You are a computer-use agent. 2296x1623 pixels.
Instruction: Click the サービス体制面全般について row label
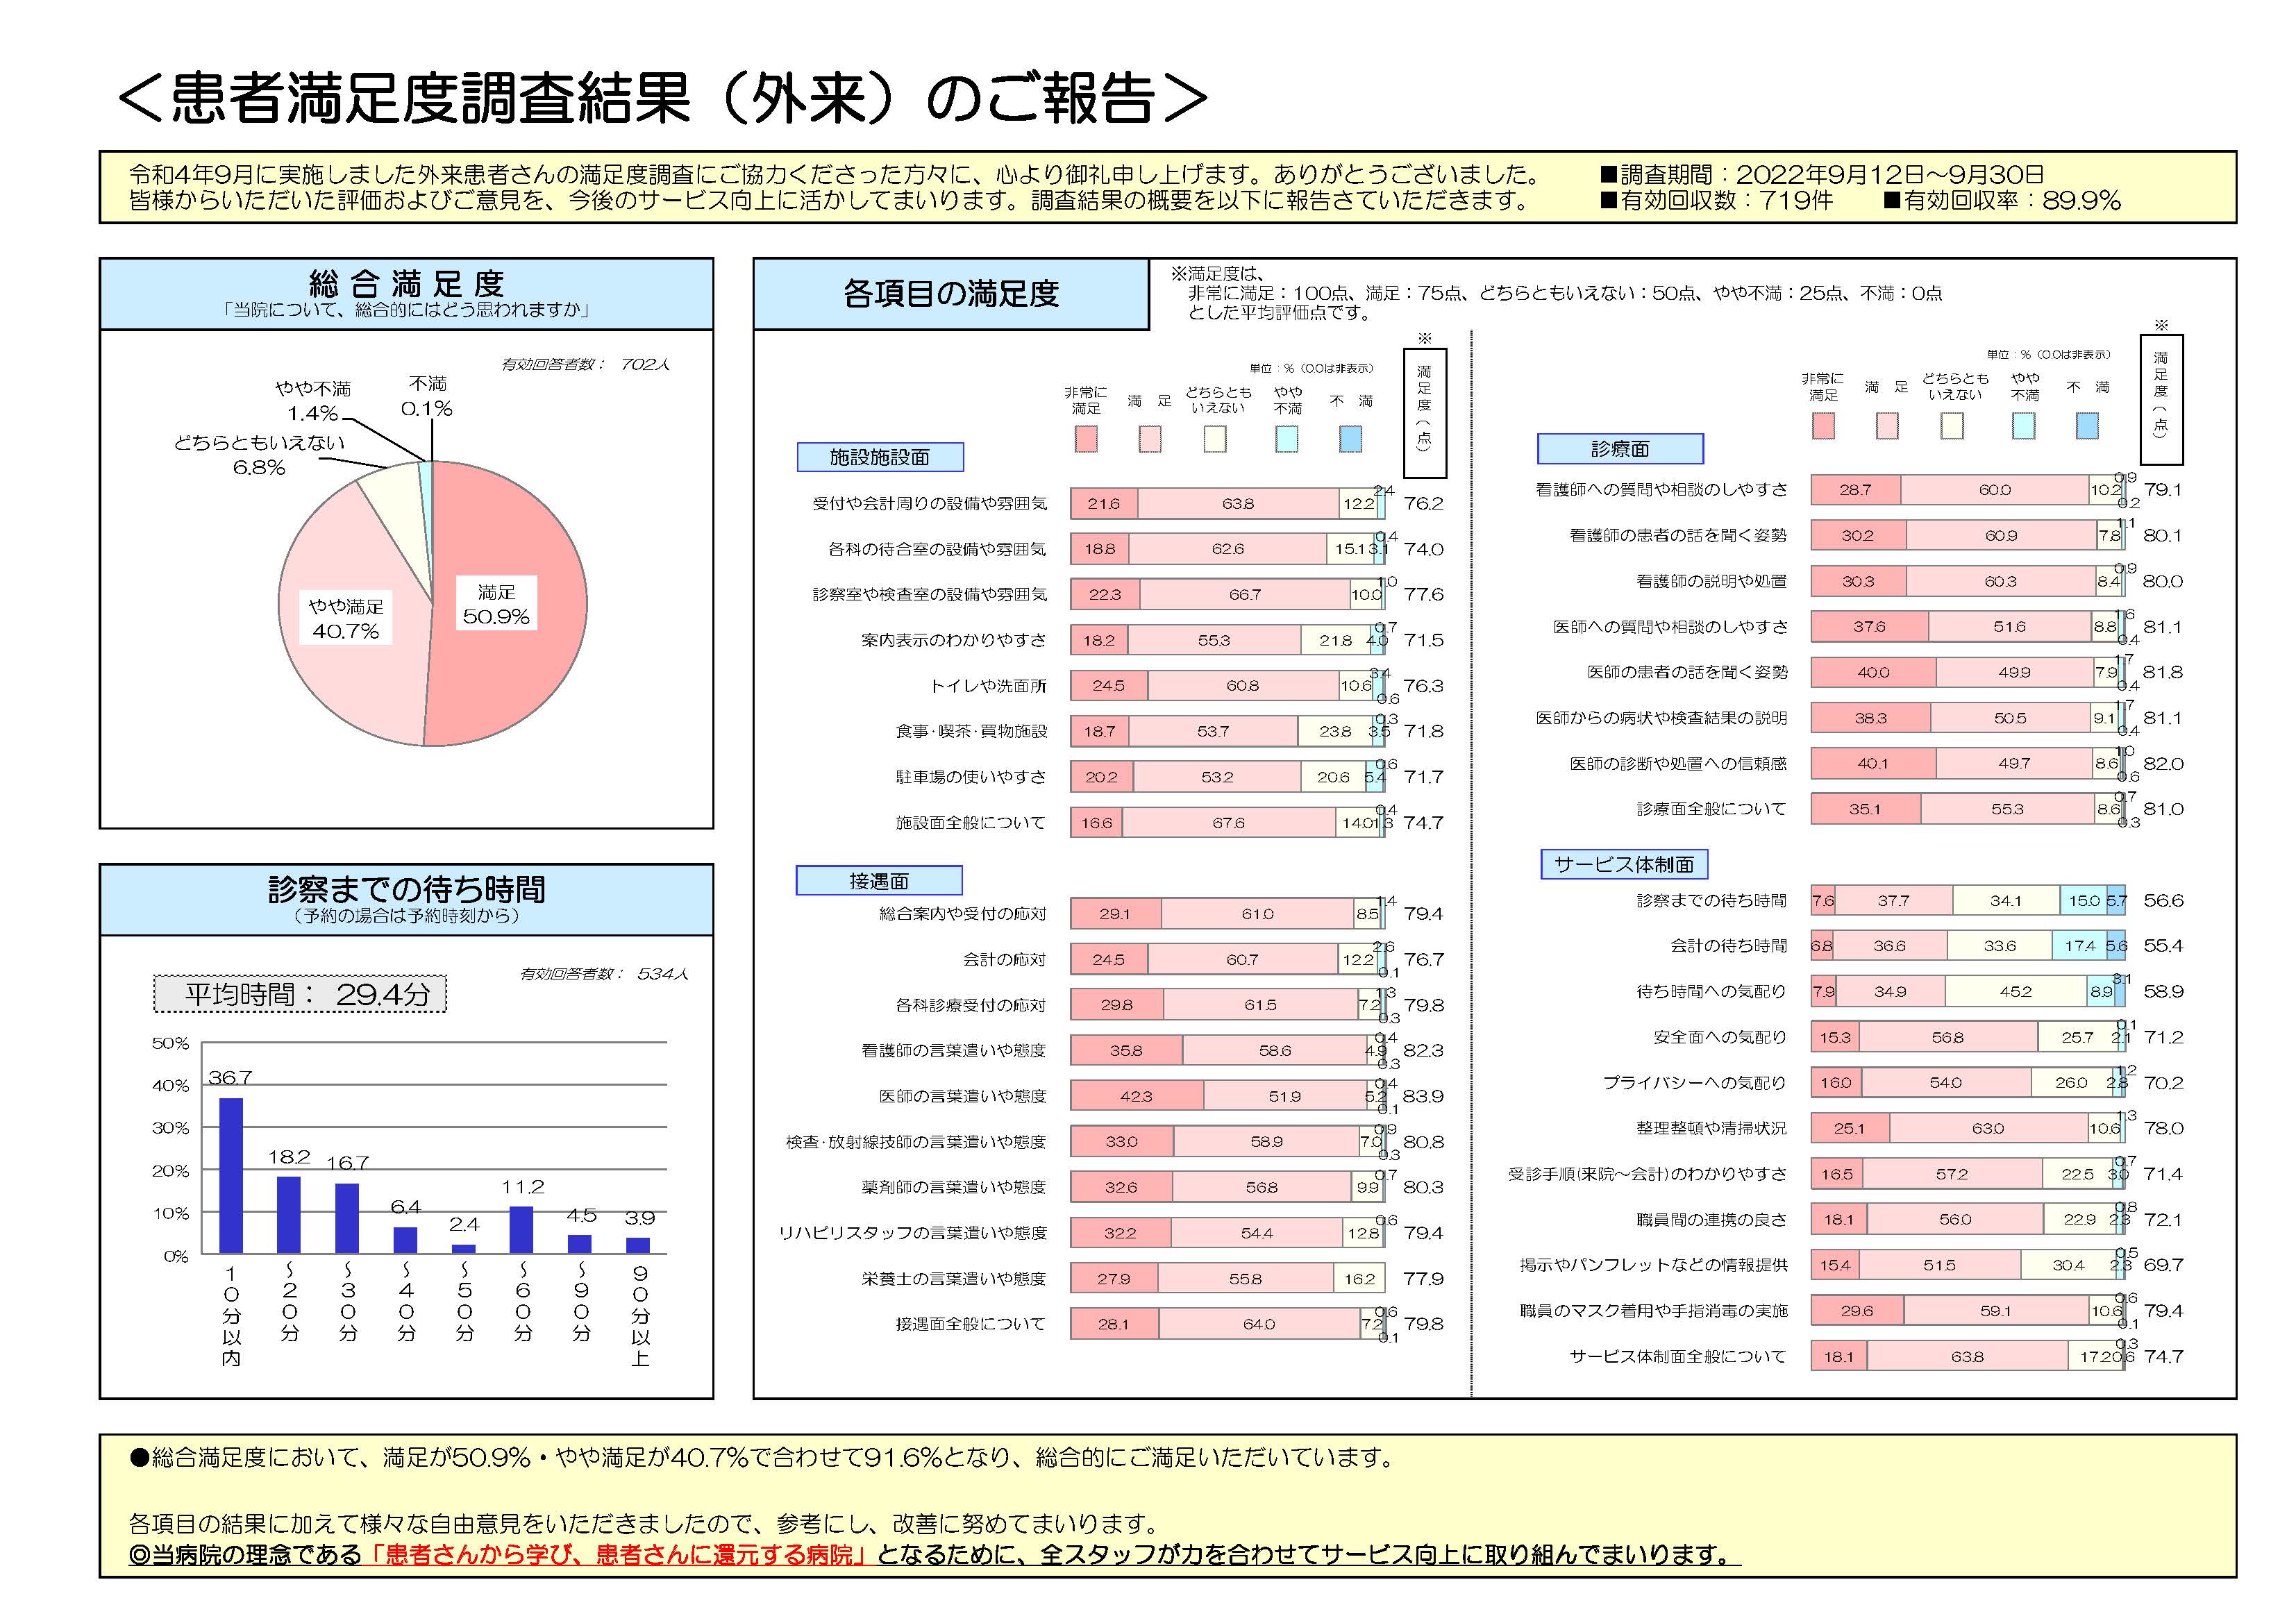(1678, 1356)
